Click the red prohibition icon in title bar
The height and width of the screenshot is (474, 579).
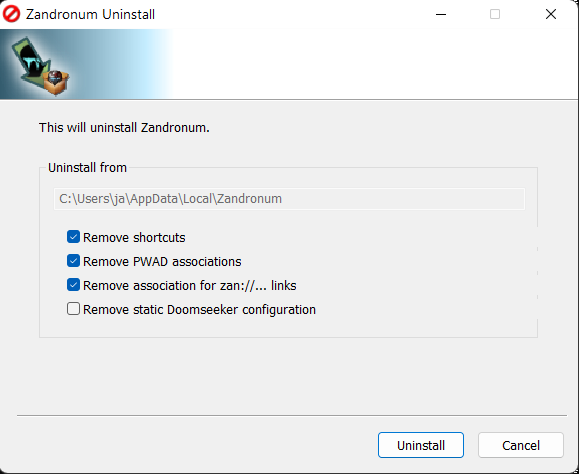[x=11, y=14]
